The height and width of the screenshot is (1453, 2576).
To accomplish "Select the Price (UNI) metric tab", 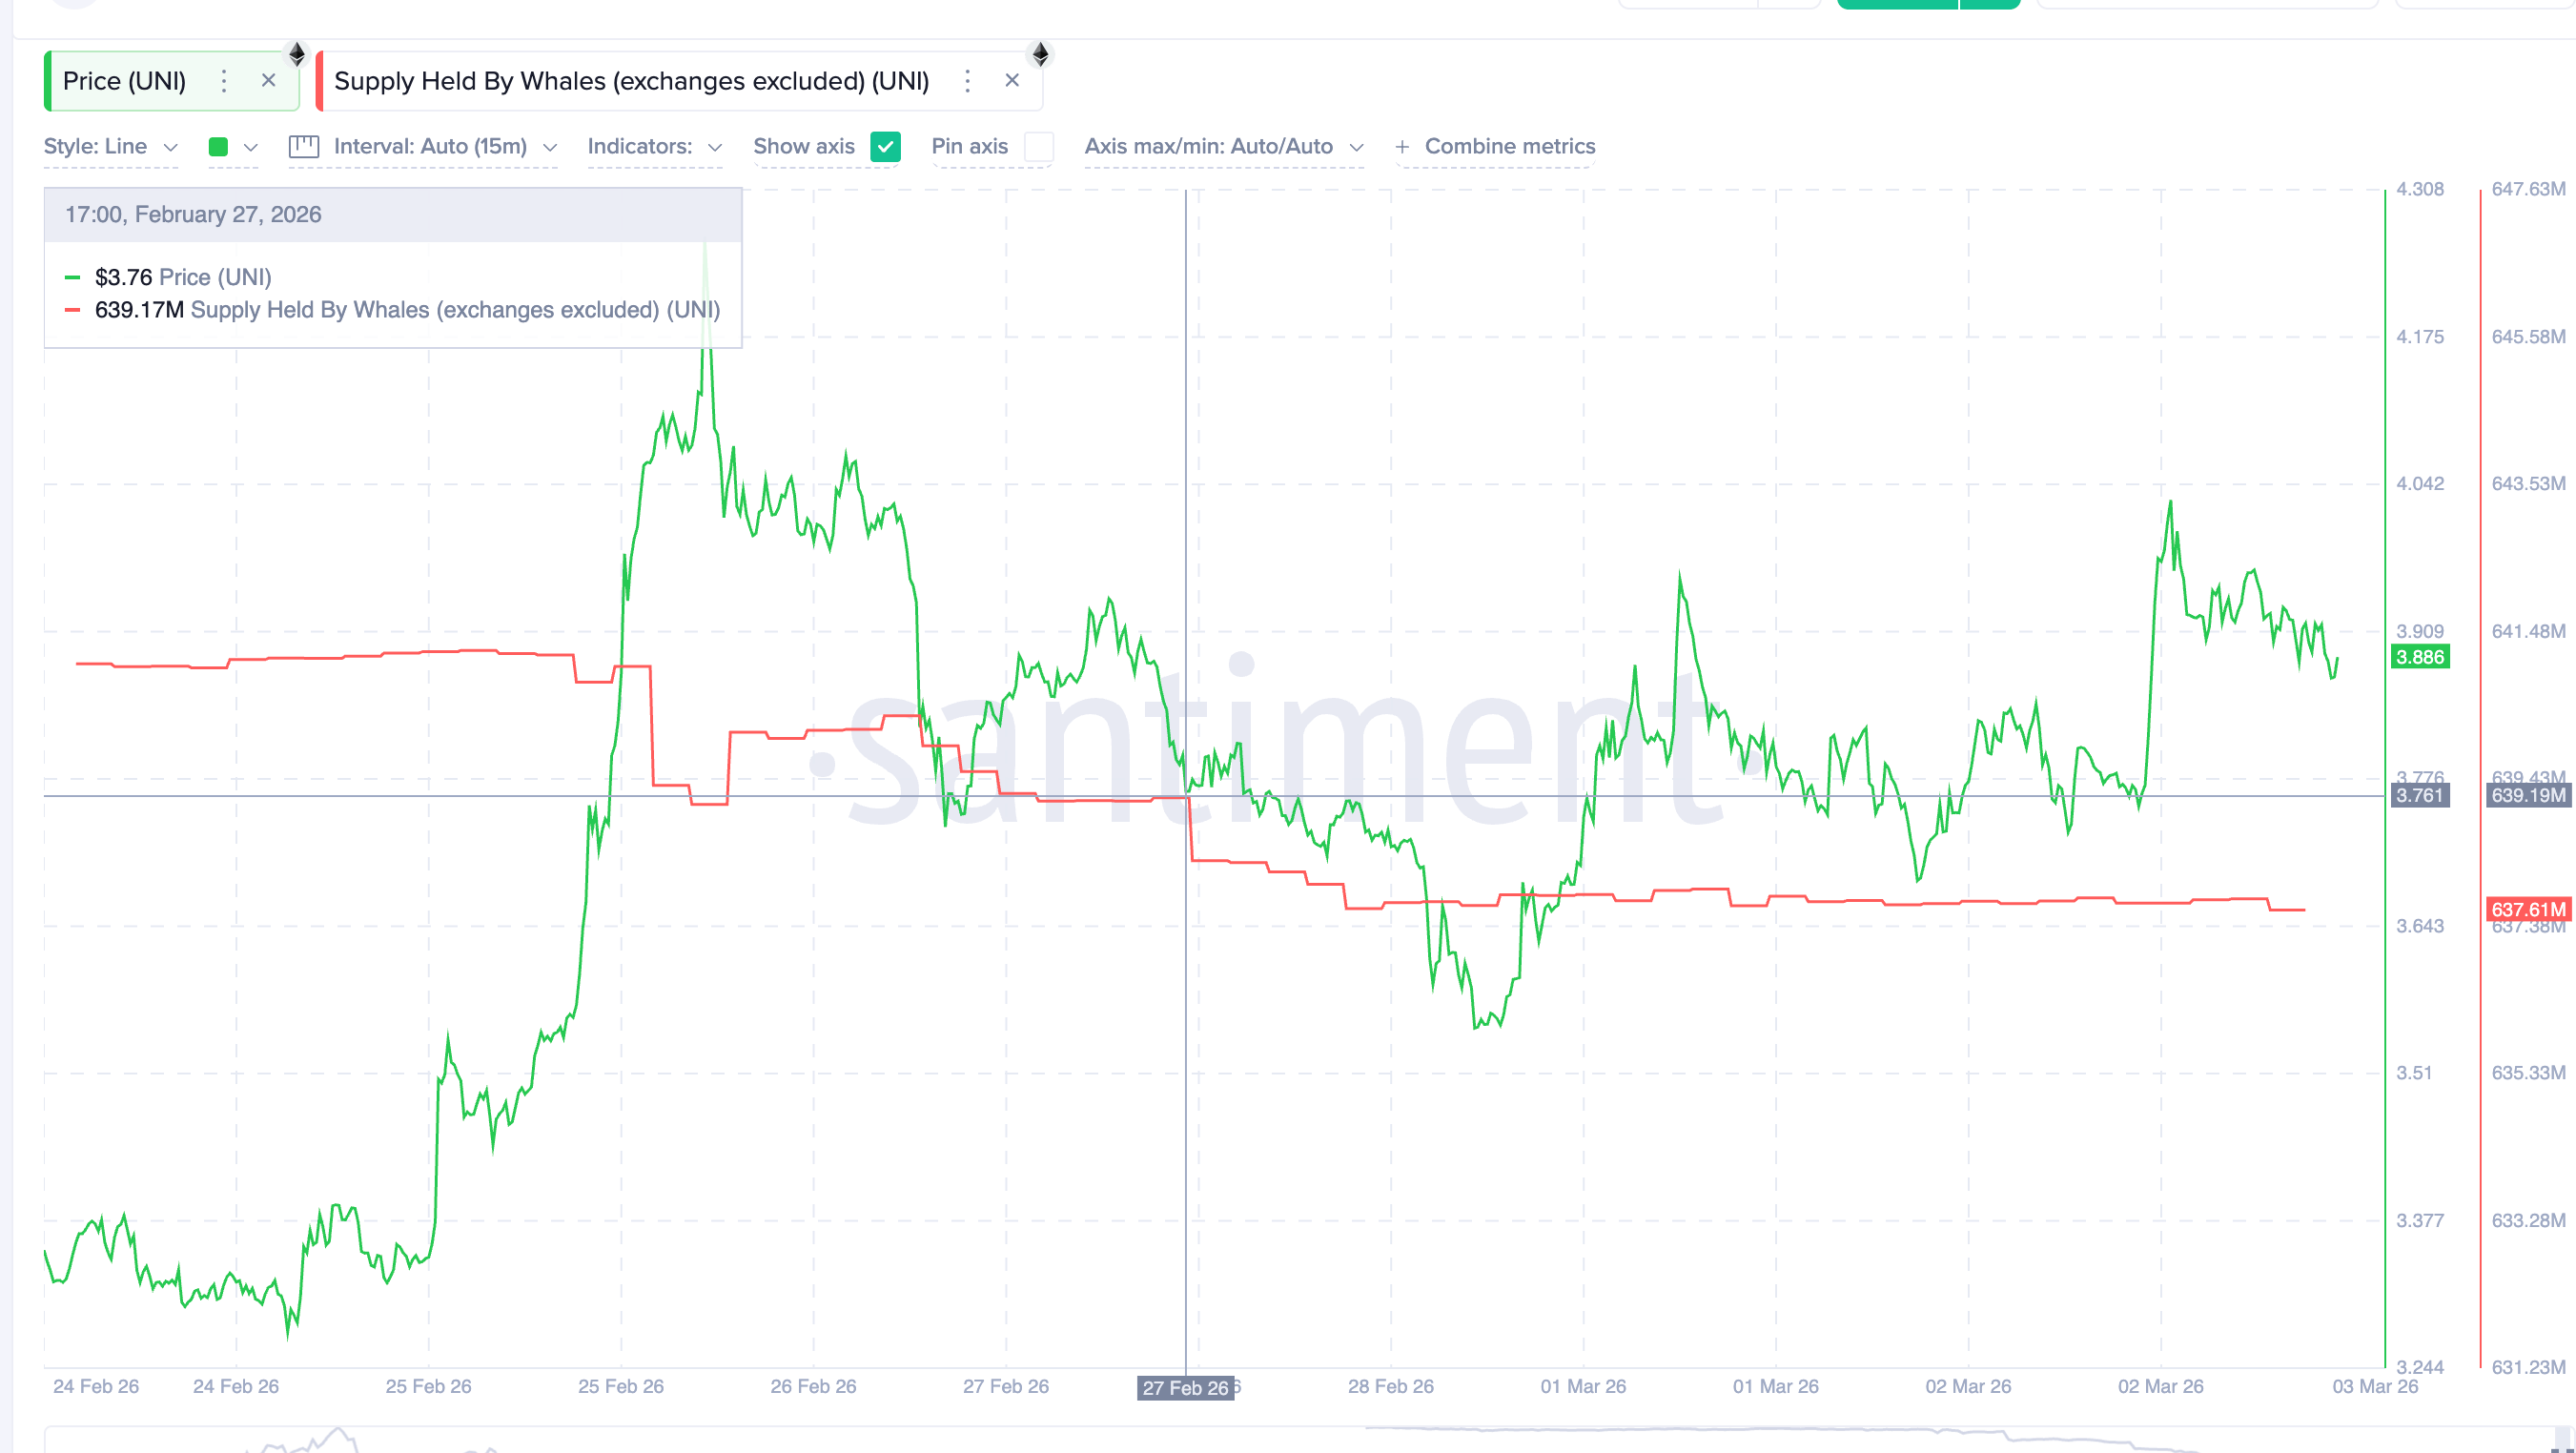I will click(x=125, y=81).
